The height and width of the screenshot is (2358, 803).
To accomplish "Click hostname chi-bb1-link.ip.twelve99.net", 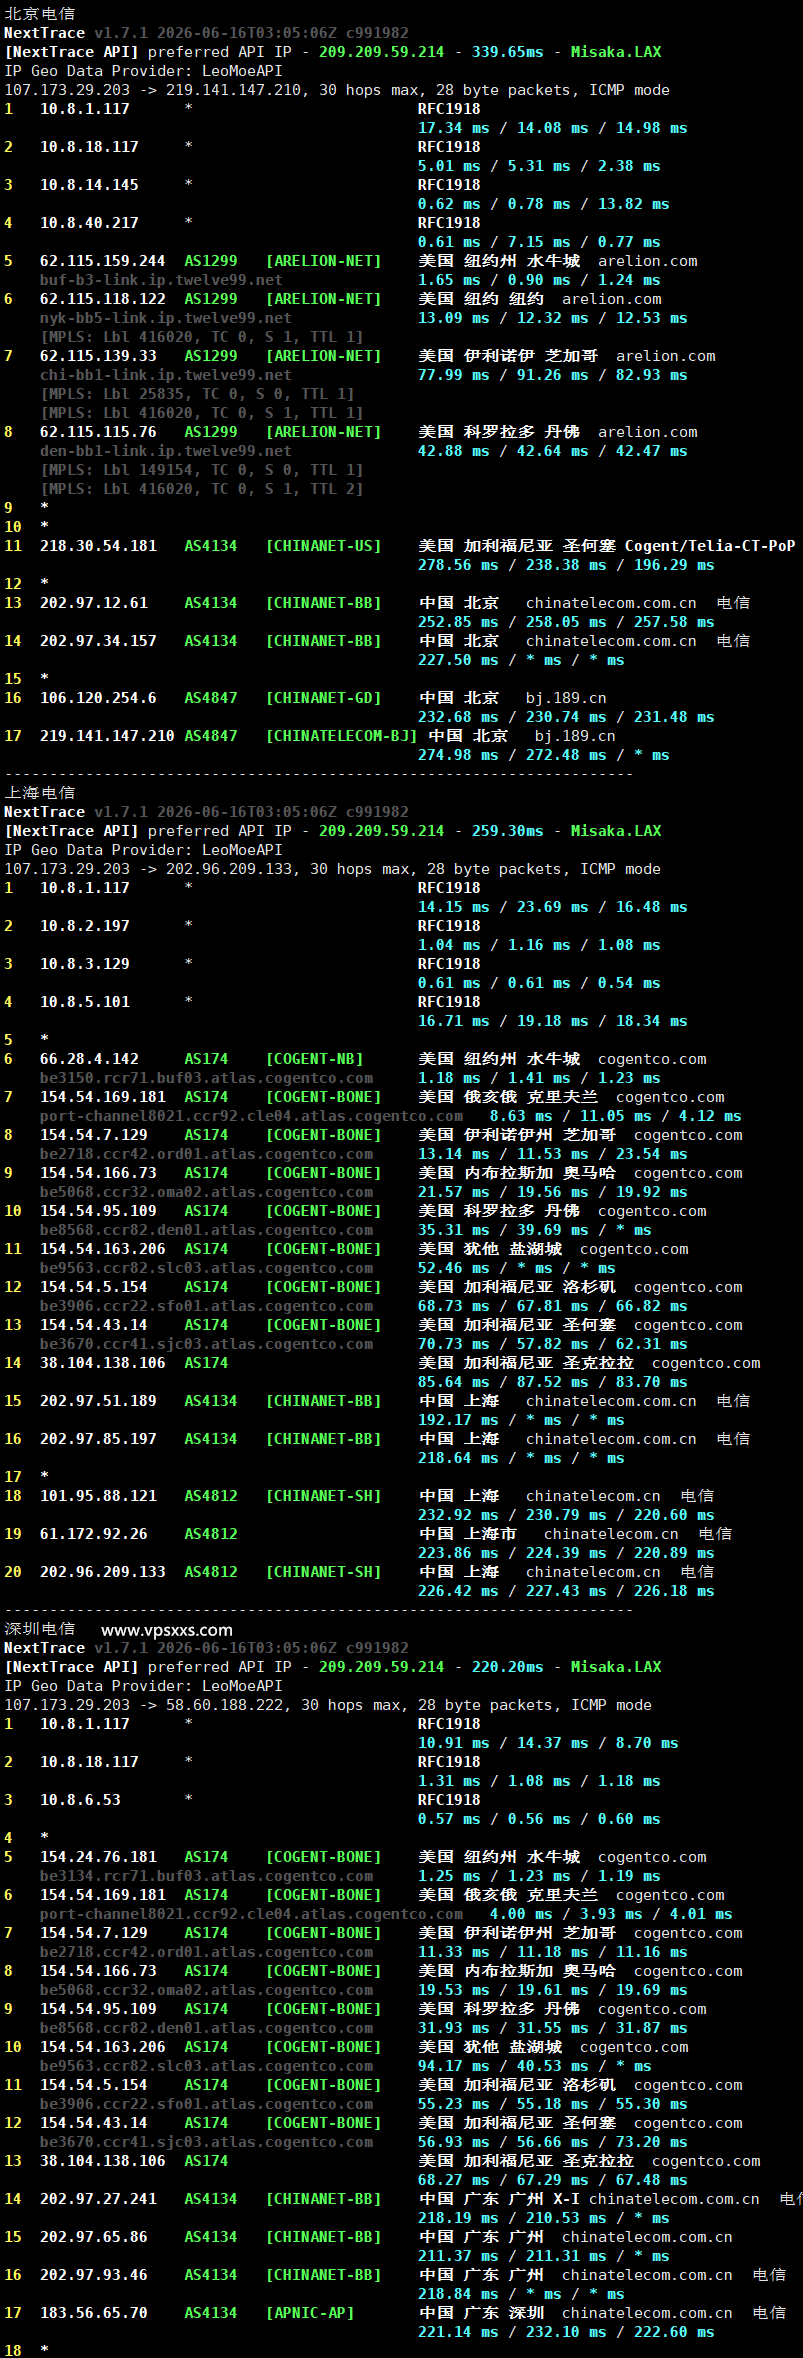I will click(166, 374).
